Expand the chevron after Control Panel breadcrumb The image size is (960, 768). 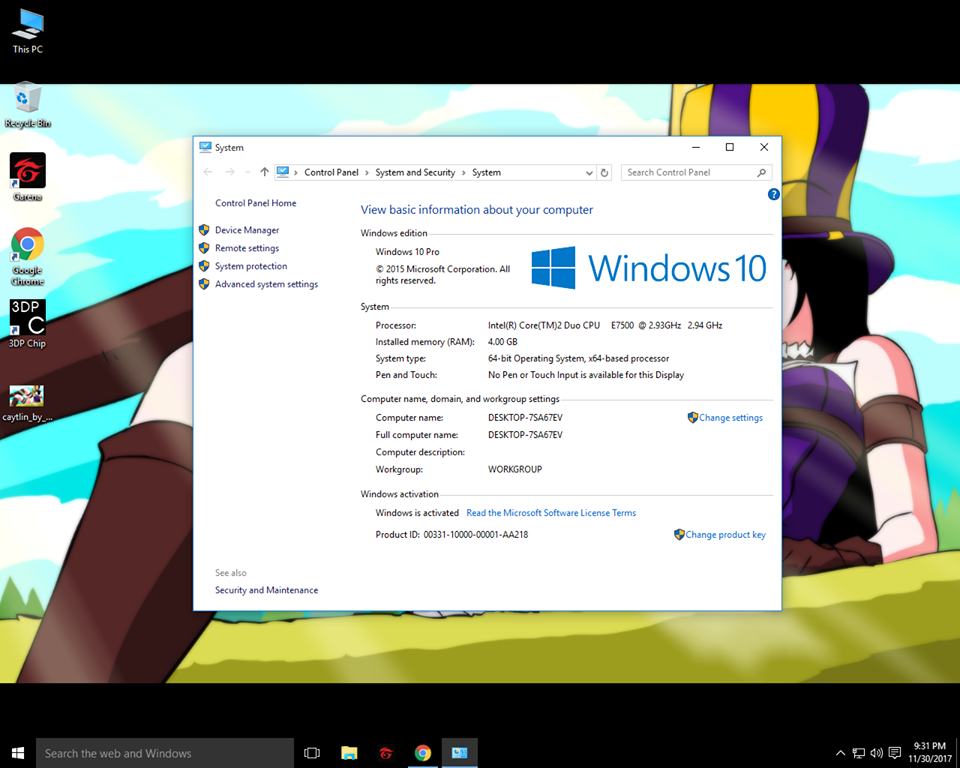tap(367, 173)
